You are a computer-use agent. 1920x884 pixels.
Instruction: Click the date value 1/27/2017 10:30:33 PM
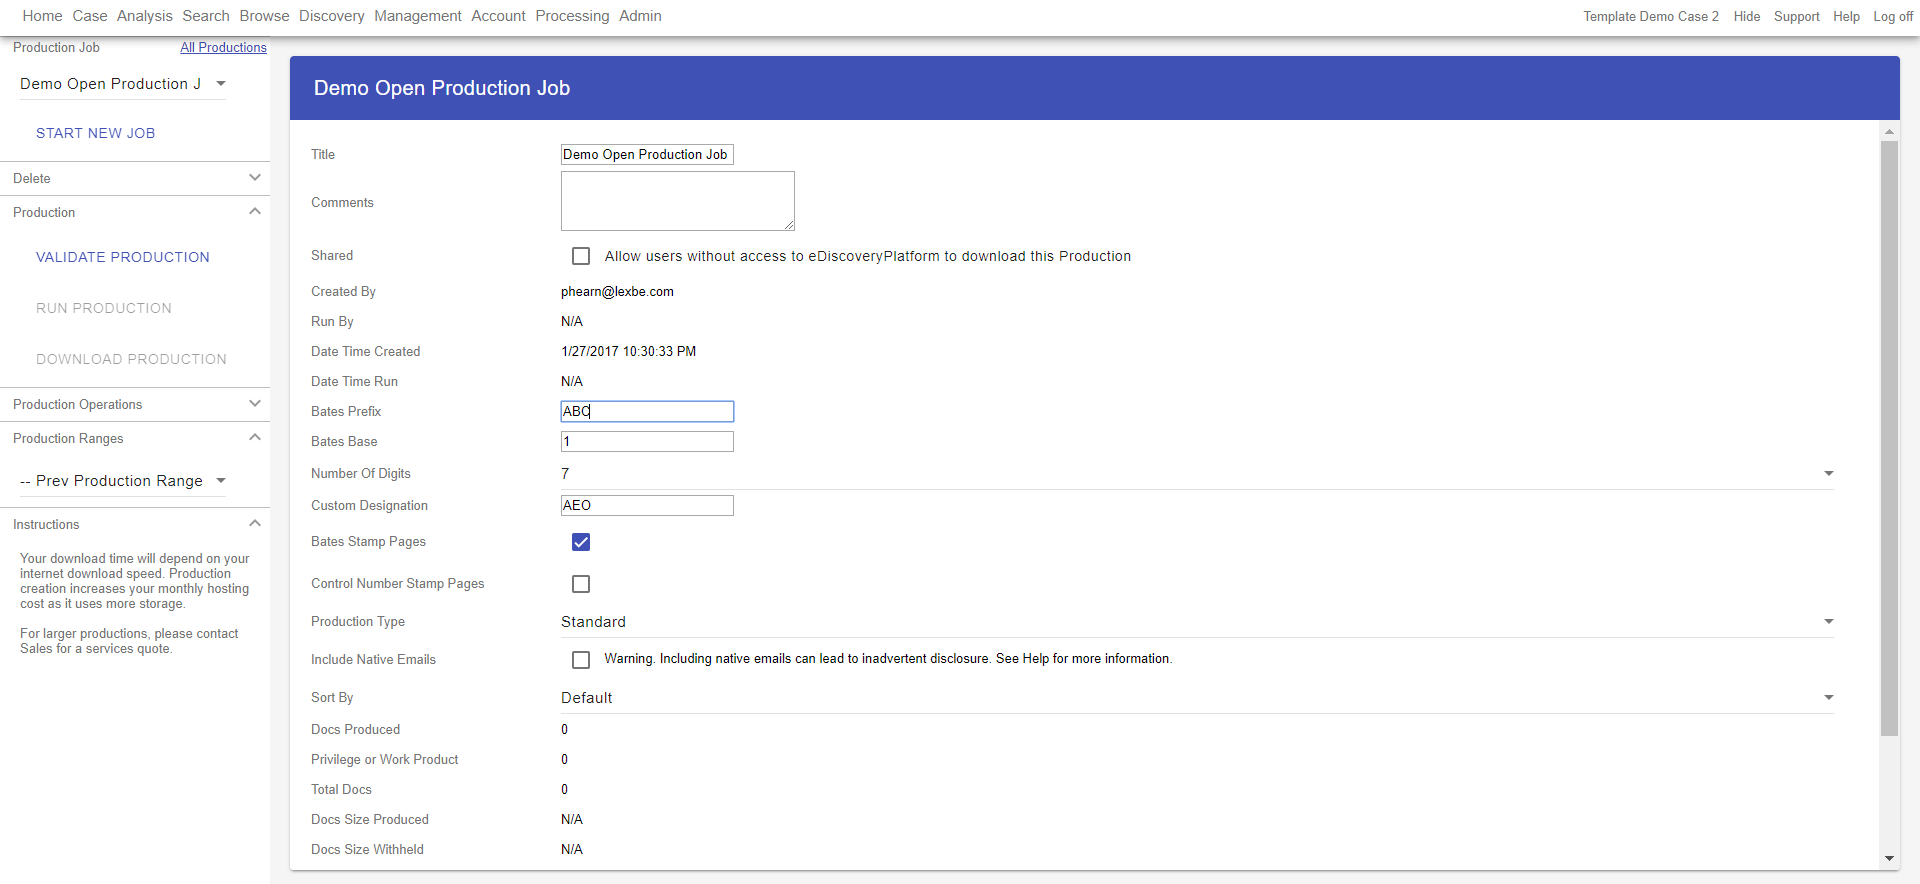click(x=628, y=352)
